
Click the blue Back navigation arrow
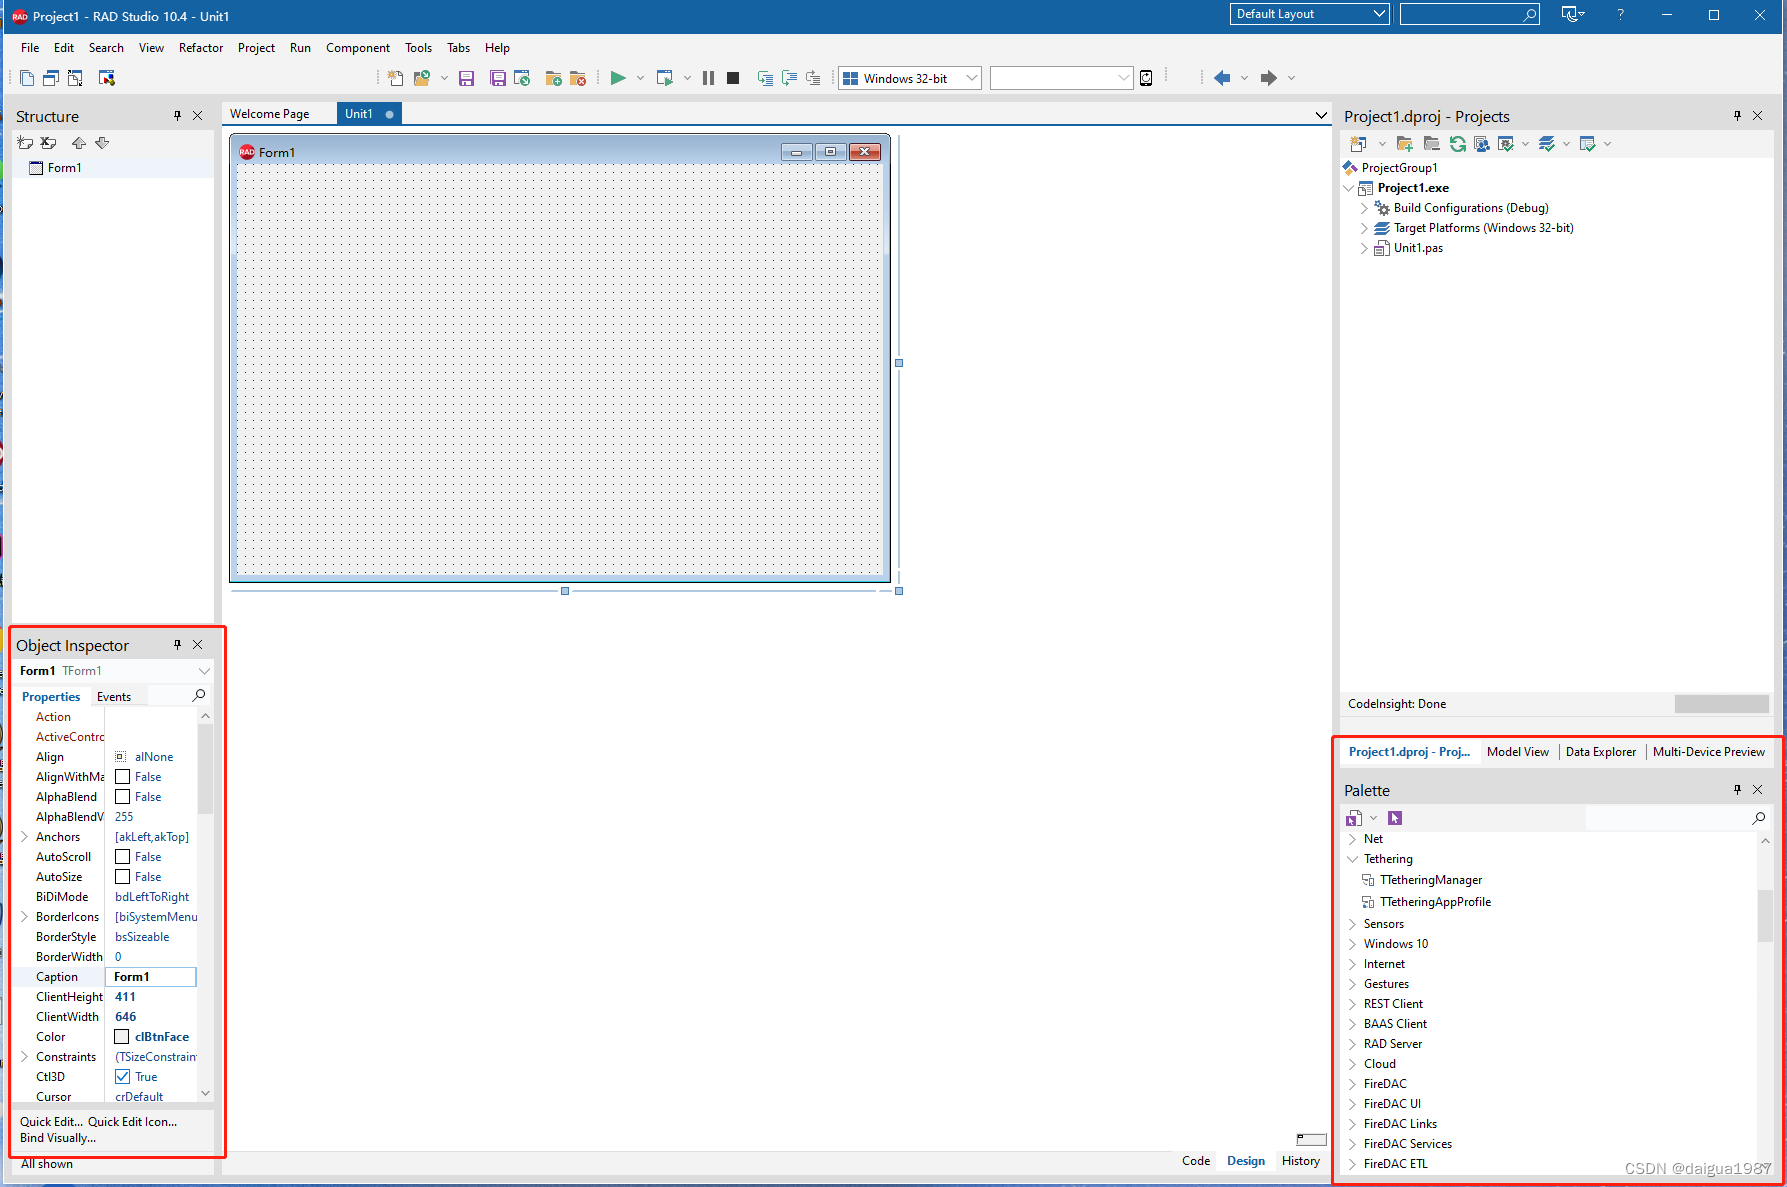1222,78
